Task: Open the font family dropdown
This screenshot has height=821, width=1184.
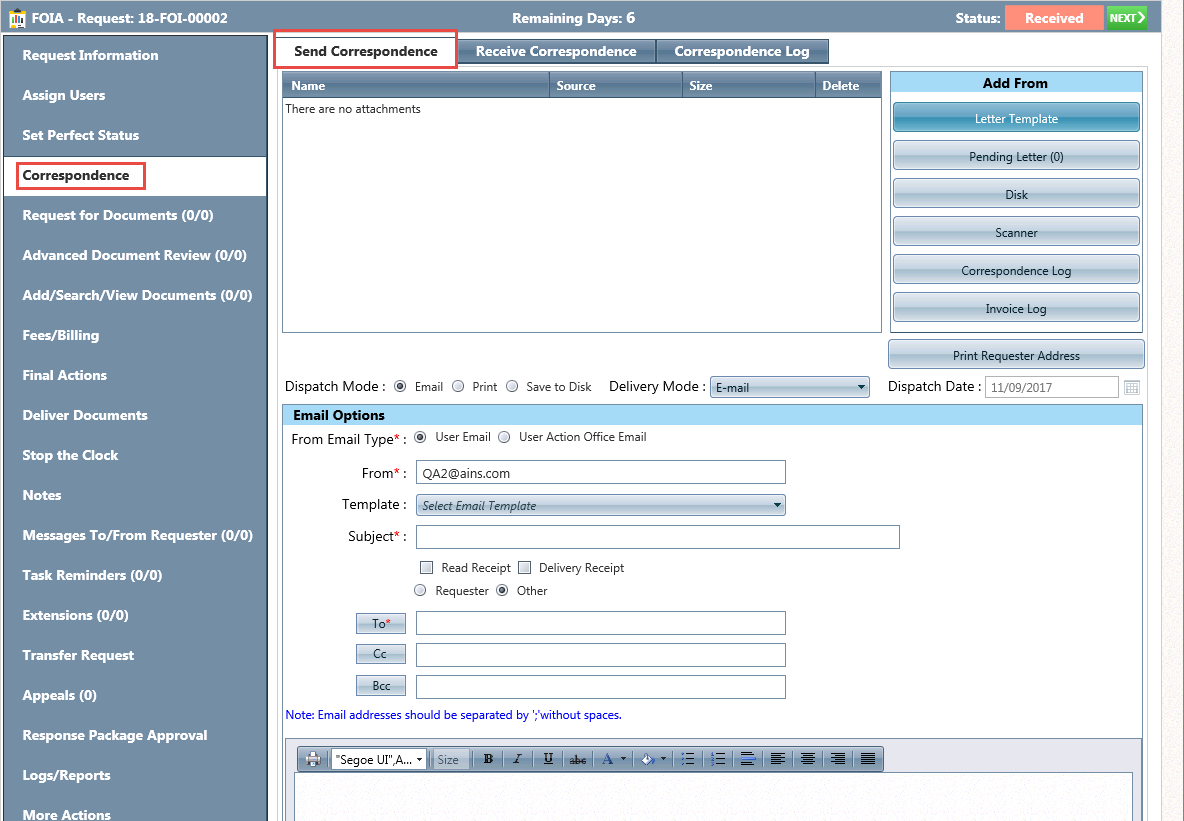Action: (x=379, y=760)
